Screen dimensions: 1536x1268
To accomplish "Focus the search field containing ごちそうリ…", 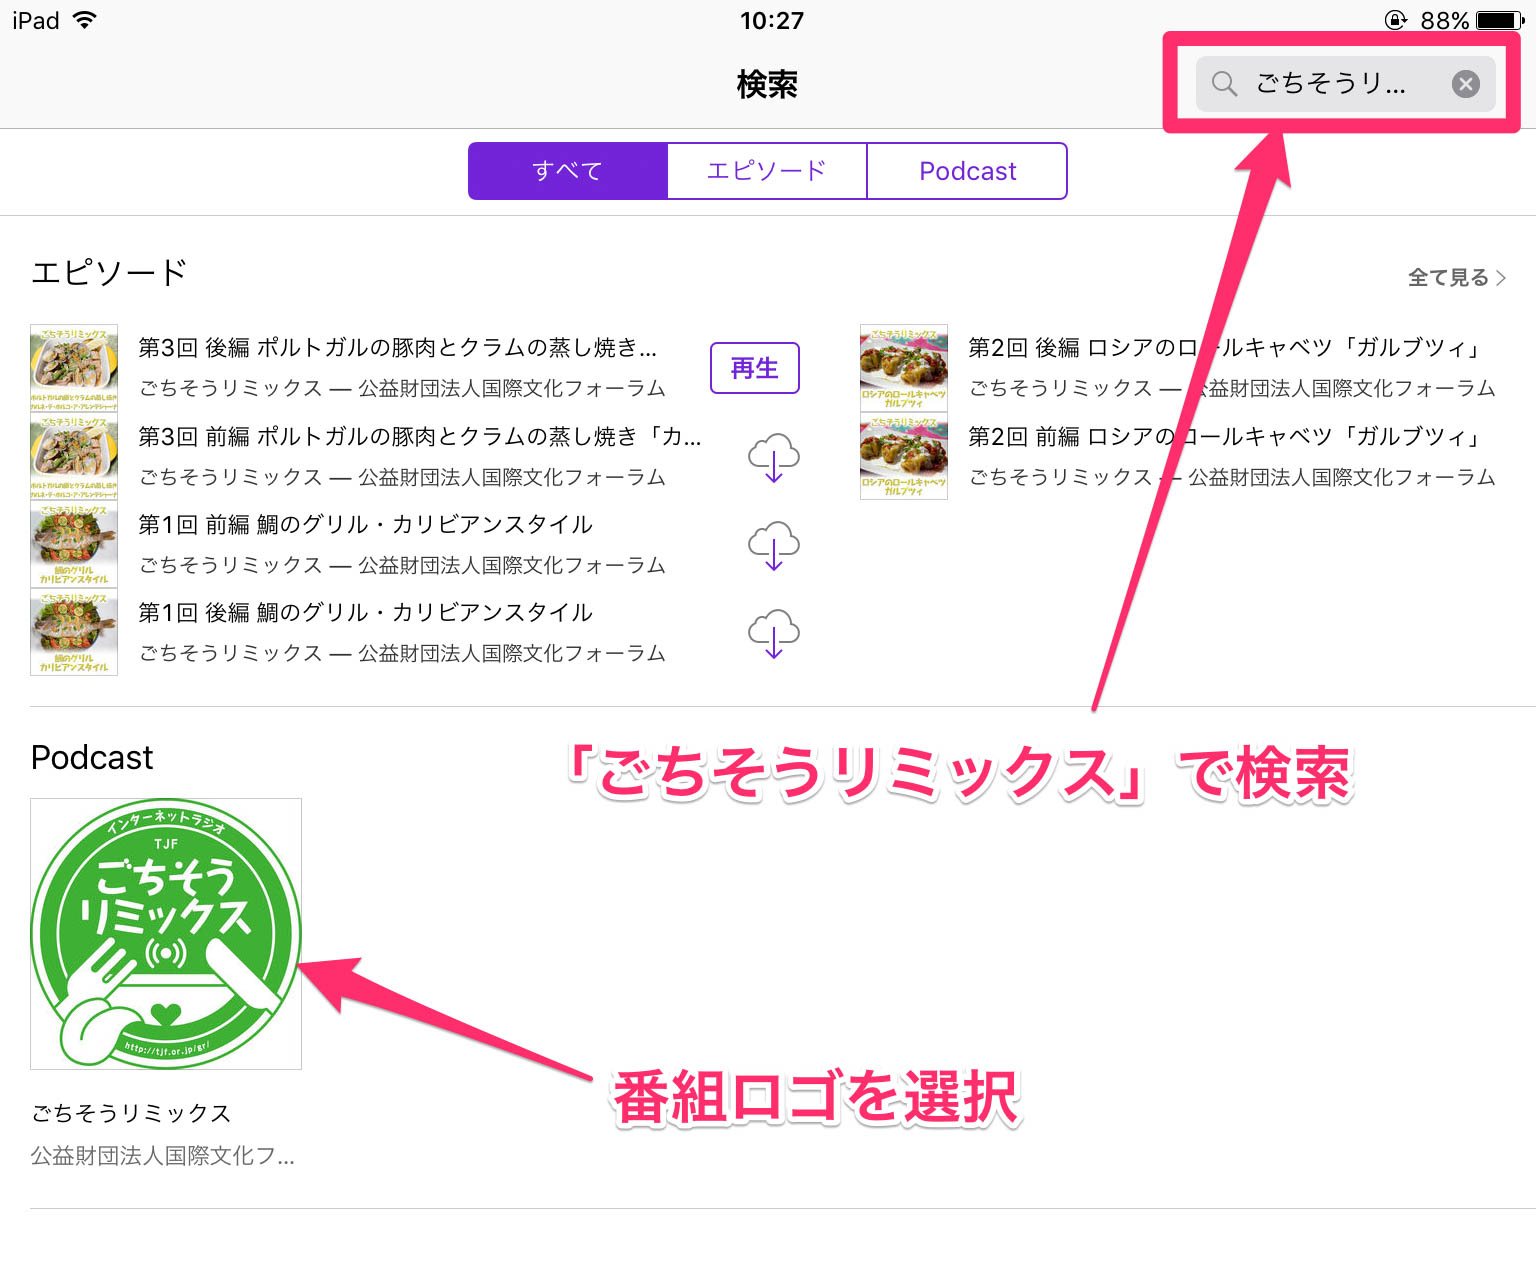I will [1345, 84].
